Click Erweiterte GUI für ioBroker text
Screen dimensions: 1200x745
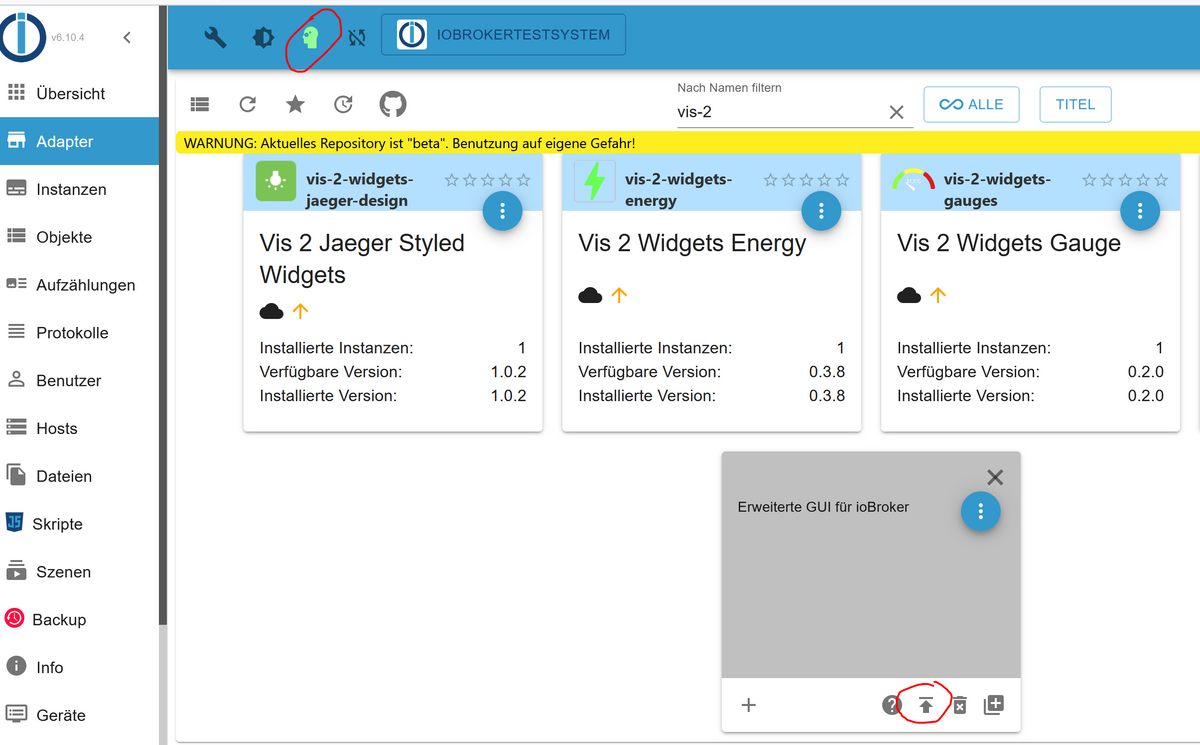(823, 507)
